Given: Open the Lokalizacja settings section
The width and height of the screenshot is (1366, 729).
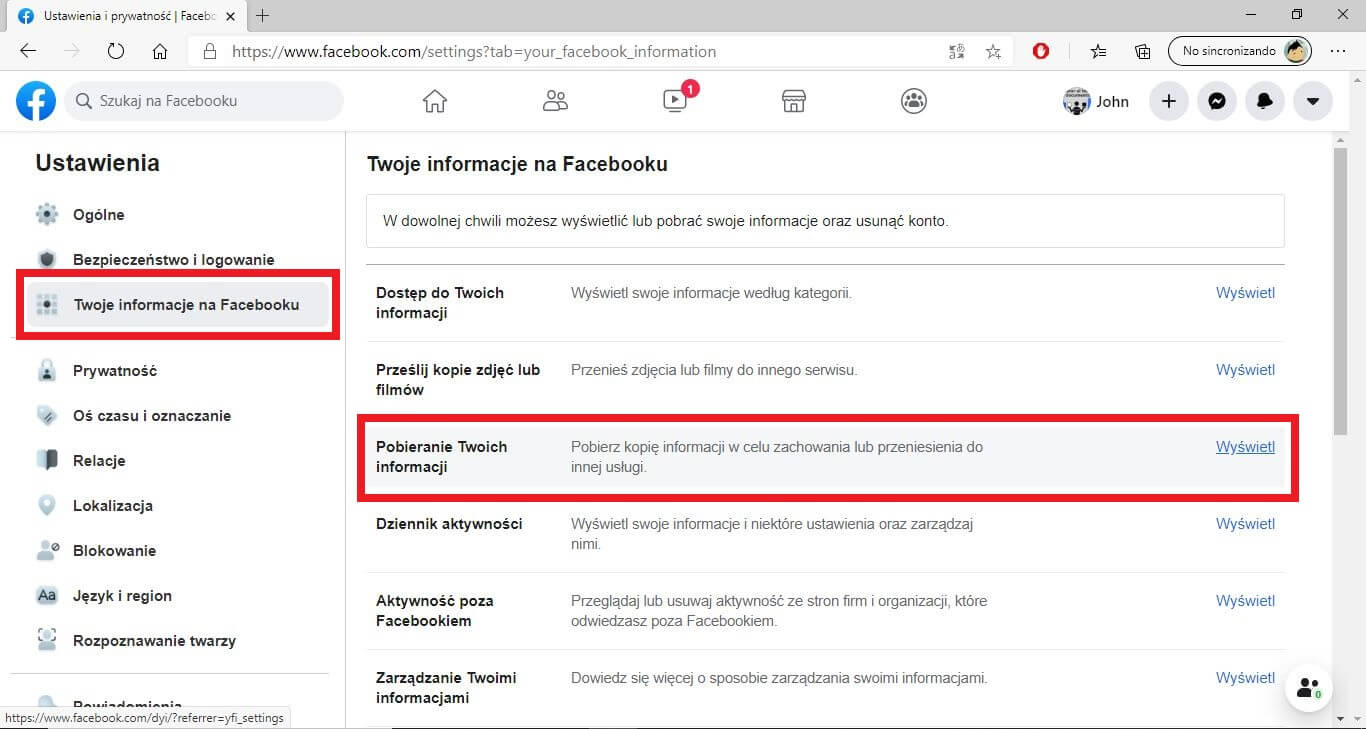Looking at the screenshot, I should pos(113,506).
